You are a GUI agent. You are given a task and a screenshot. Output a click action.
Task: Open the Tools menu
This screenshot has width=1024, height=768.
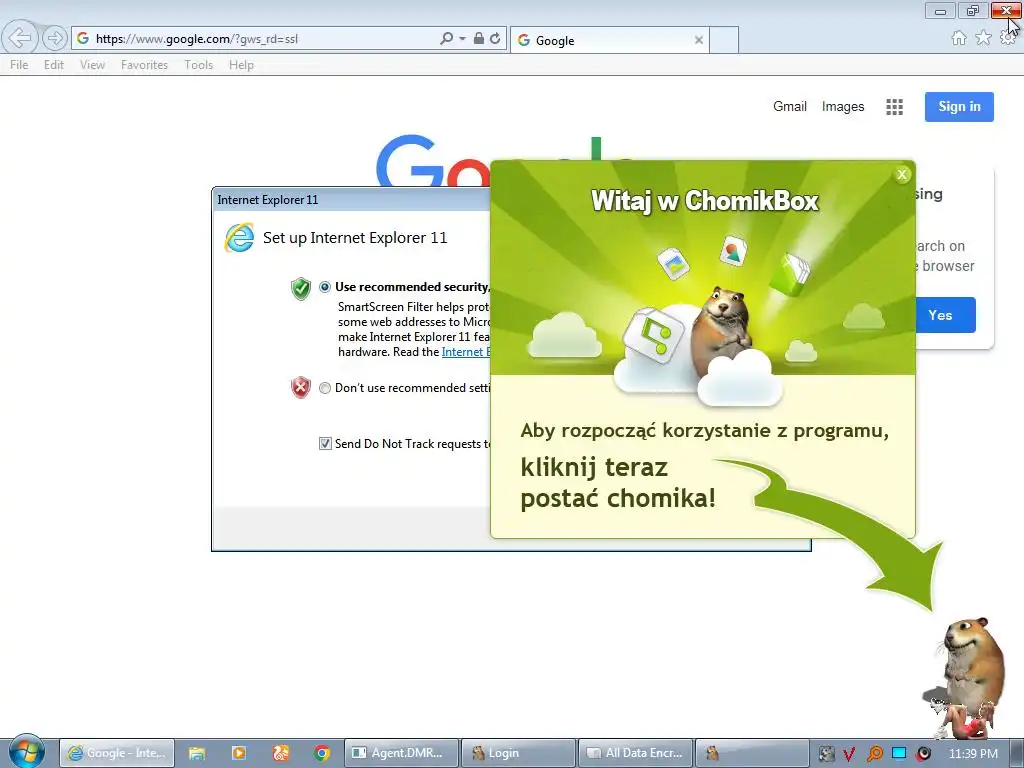tap(199, 65)
